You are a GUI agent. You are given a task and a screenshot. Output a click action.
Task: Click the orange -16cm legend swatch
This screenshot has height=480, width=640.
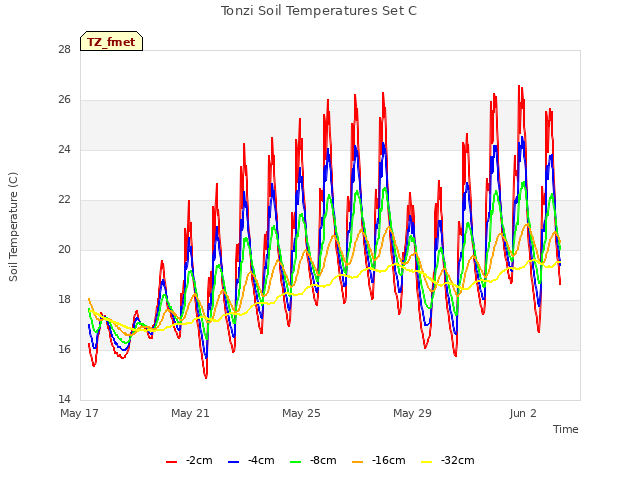click(x=357, y=462)
